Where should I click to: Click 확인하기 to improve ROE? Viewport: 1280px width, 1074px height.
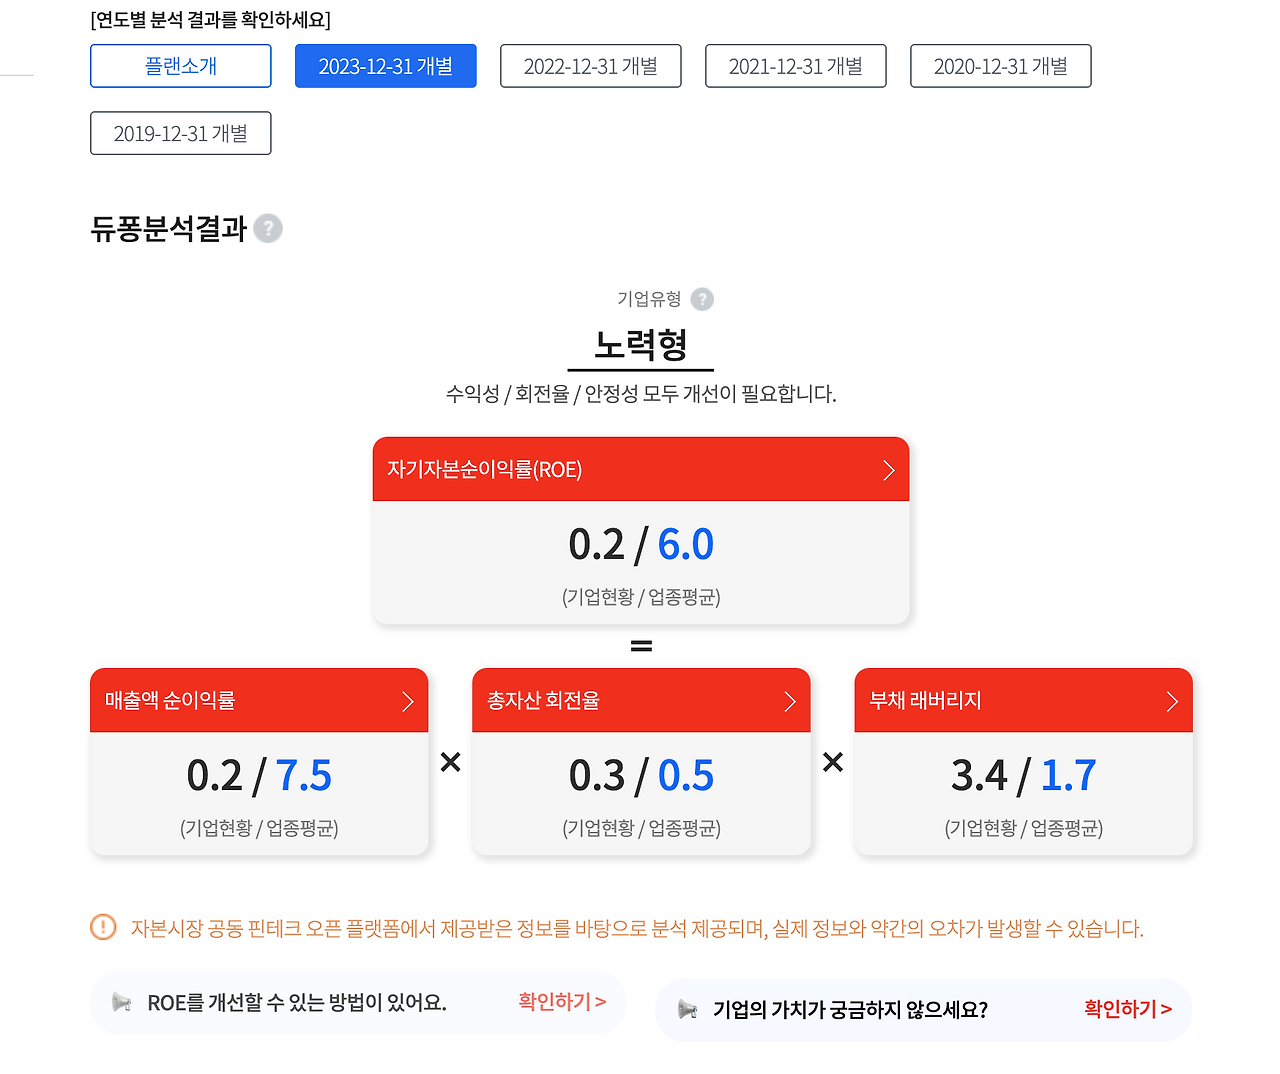tap(562, 1001)
